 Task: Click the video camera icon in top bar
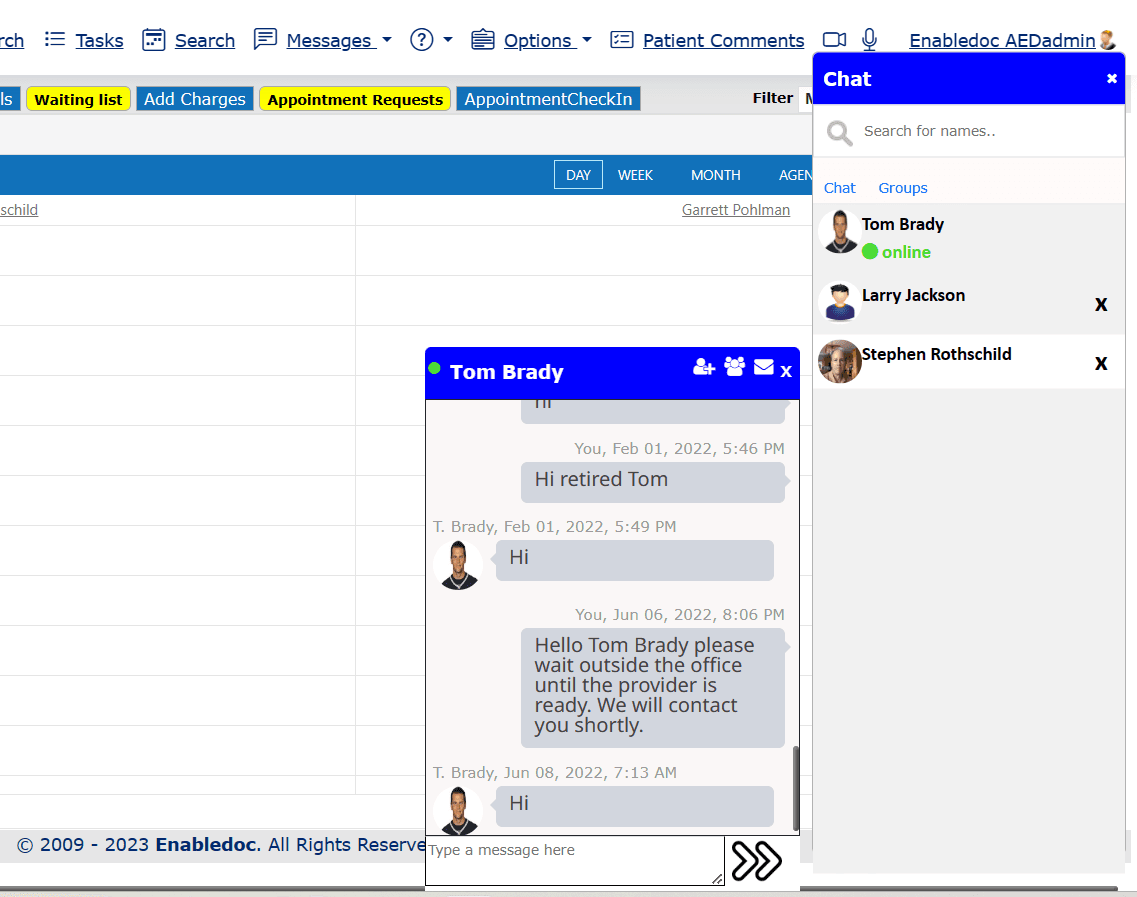(x=834, y=40)
